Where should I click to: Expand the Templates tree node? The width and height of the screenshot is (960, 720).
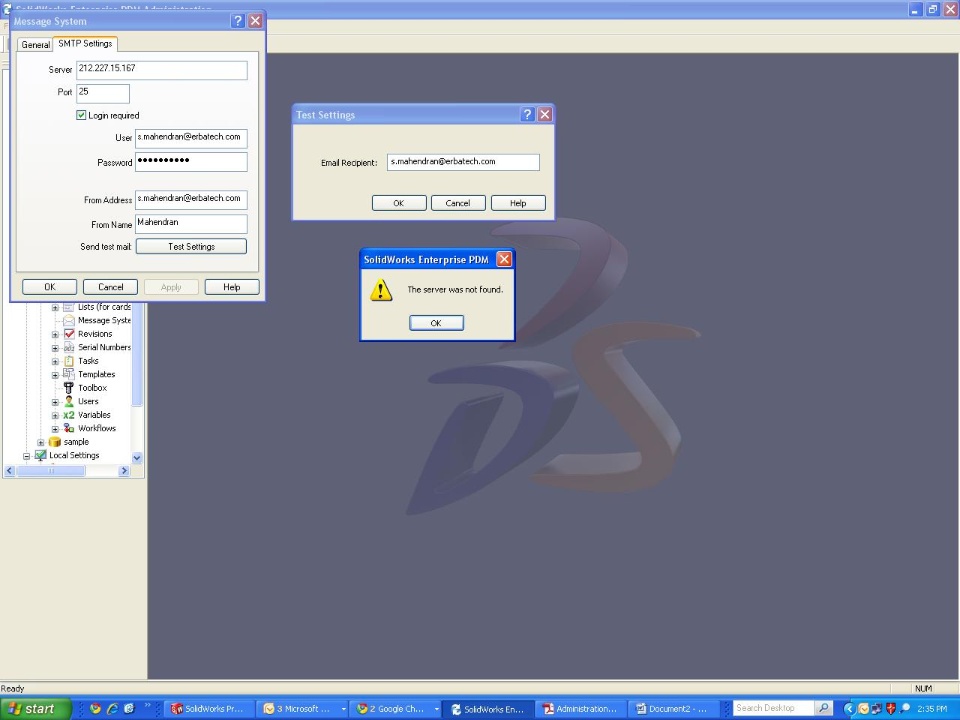pos(55,375)
